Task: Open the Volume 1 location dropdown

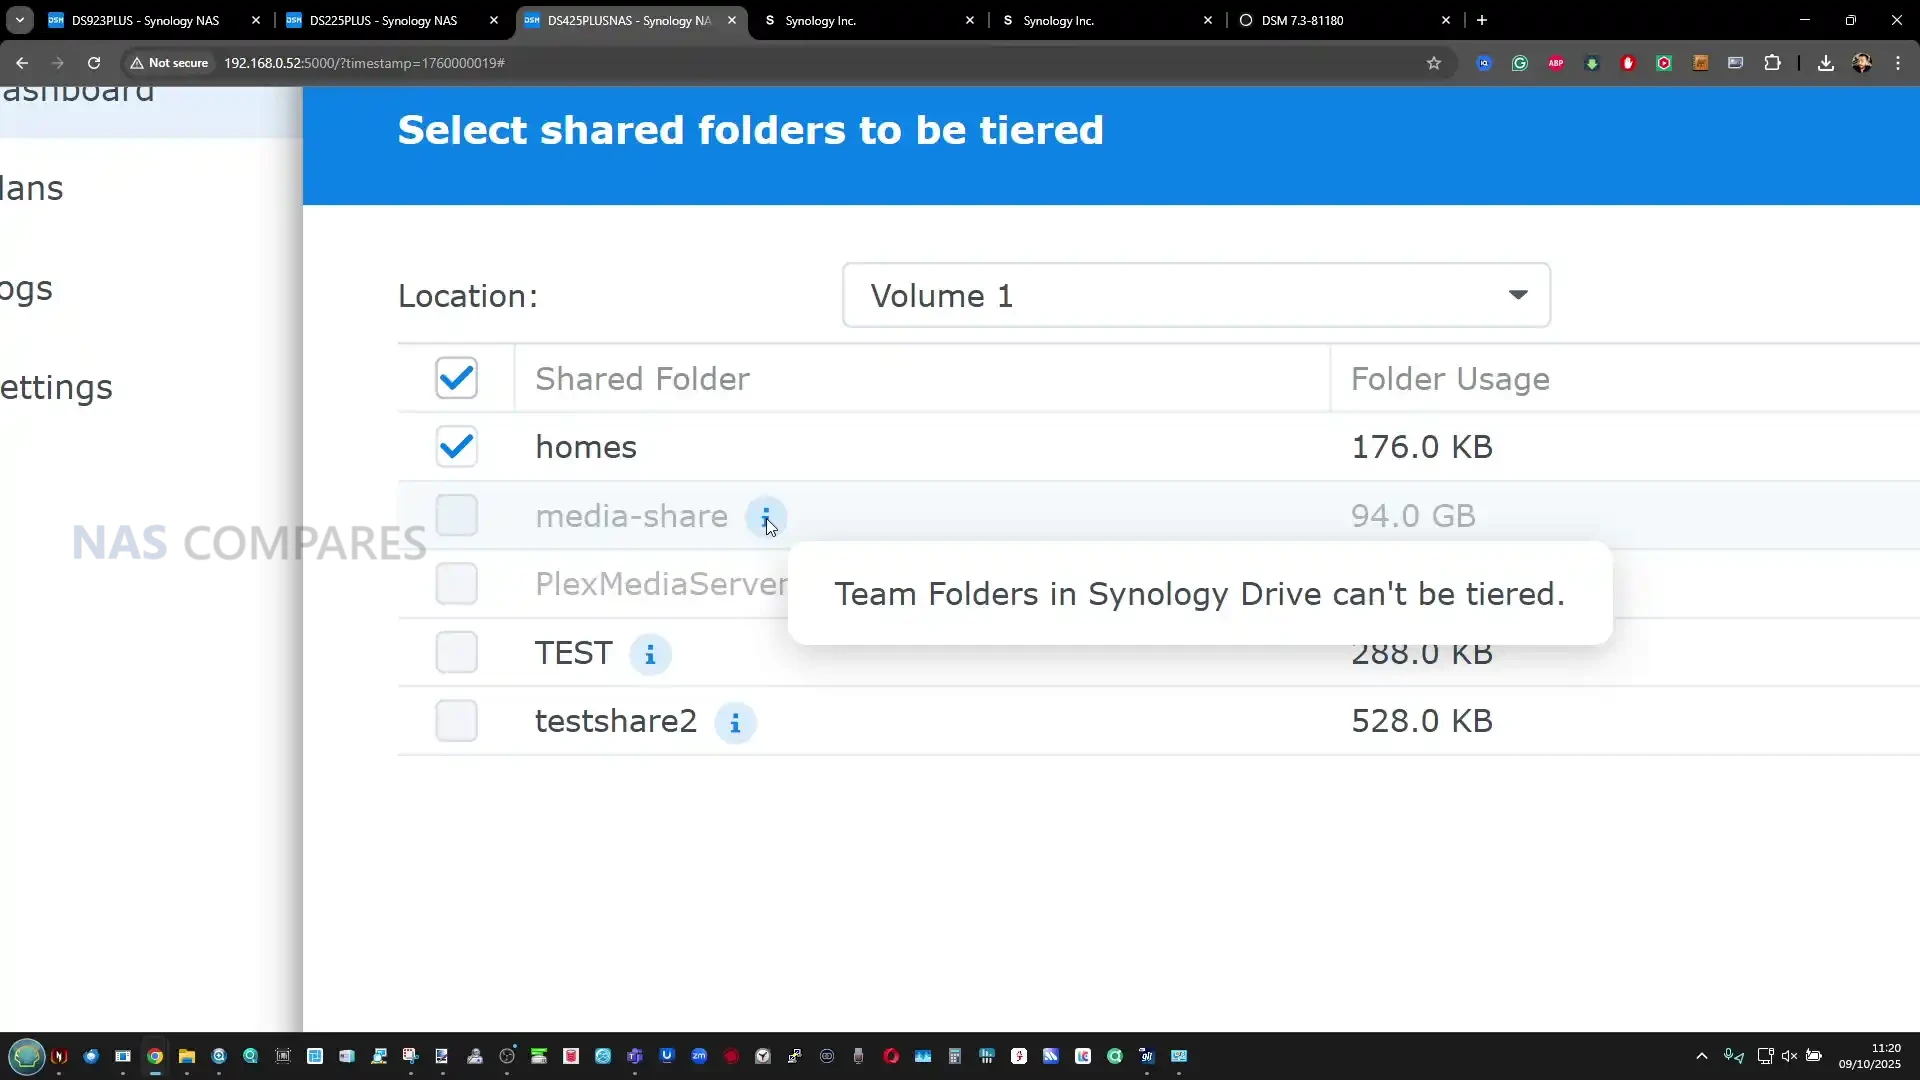Action: 1196,295
